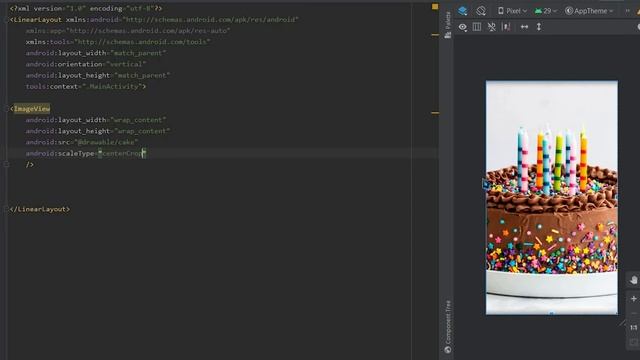The image size is (640, 360).
Task: Click the xmlns:app namespace line
Action: (128, 31)
